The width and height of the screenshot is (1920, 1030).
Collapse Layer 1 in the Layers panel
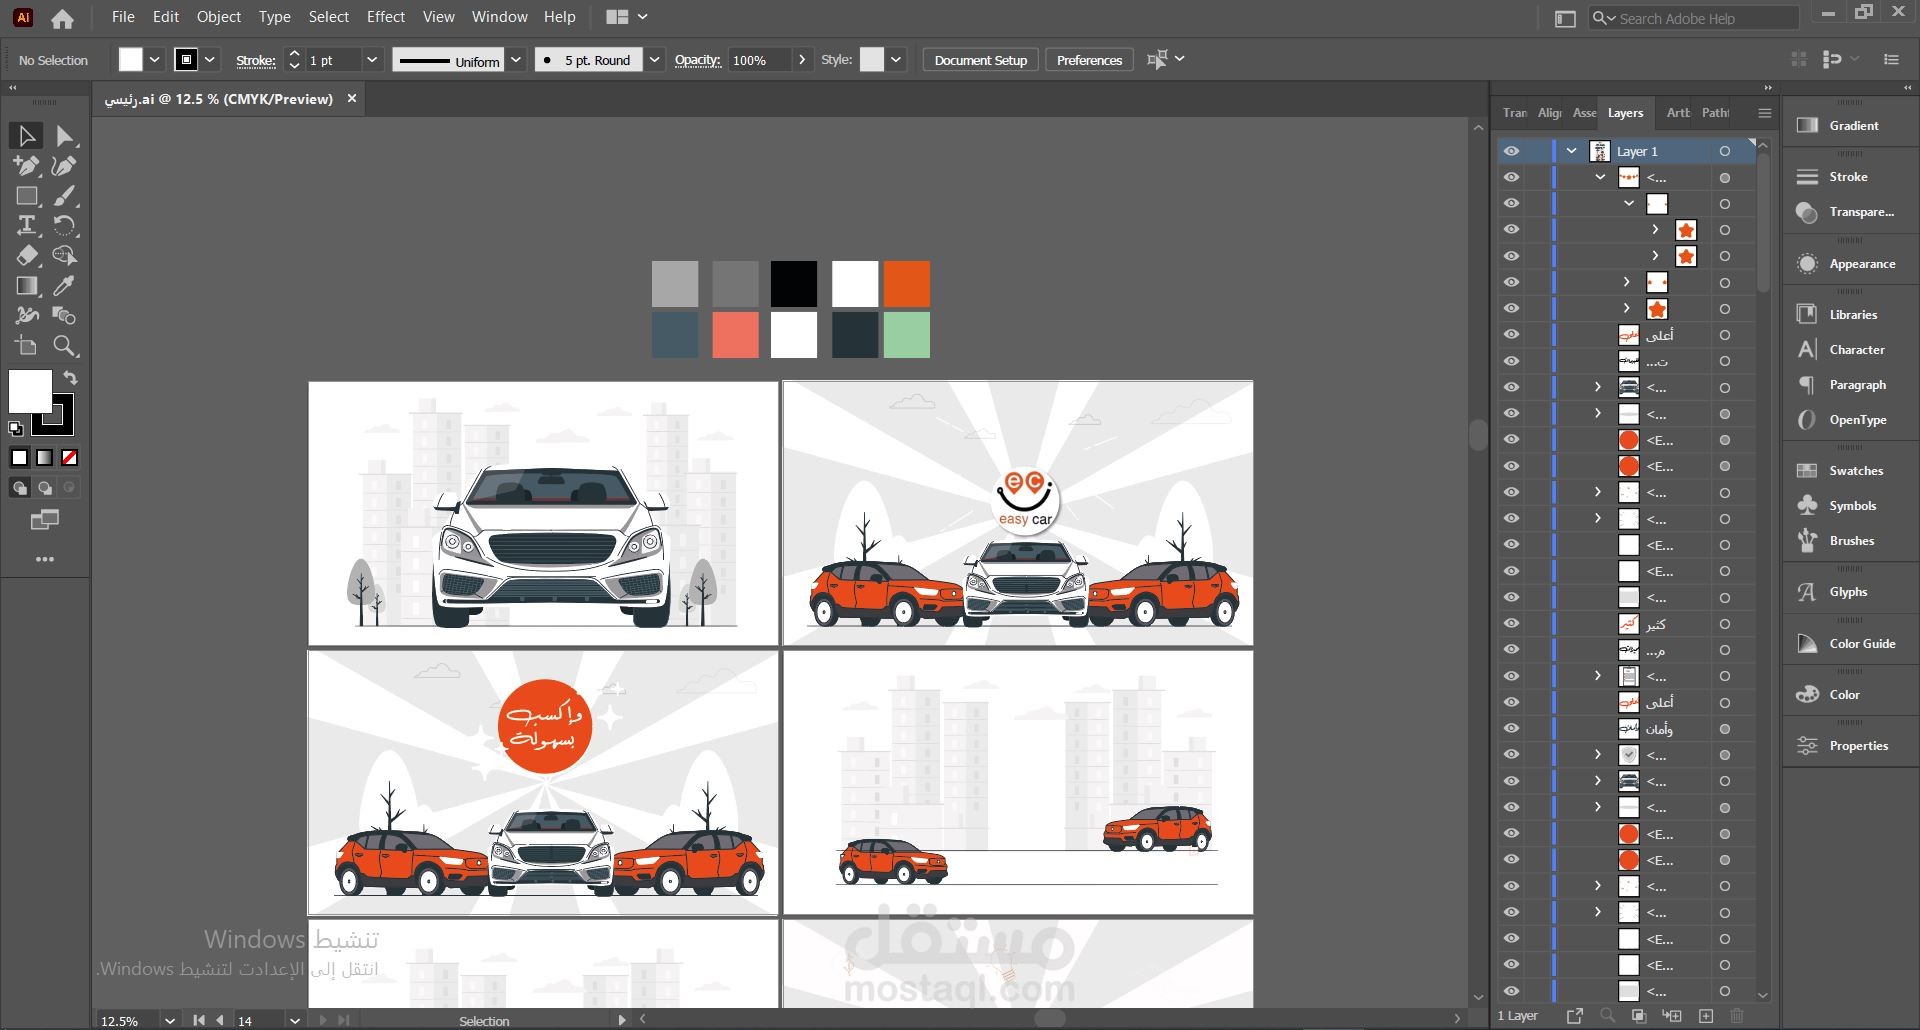tap(1572, 151)
